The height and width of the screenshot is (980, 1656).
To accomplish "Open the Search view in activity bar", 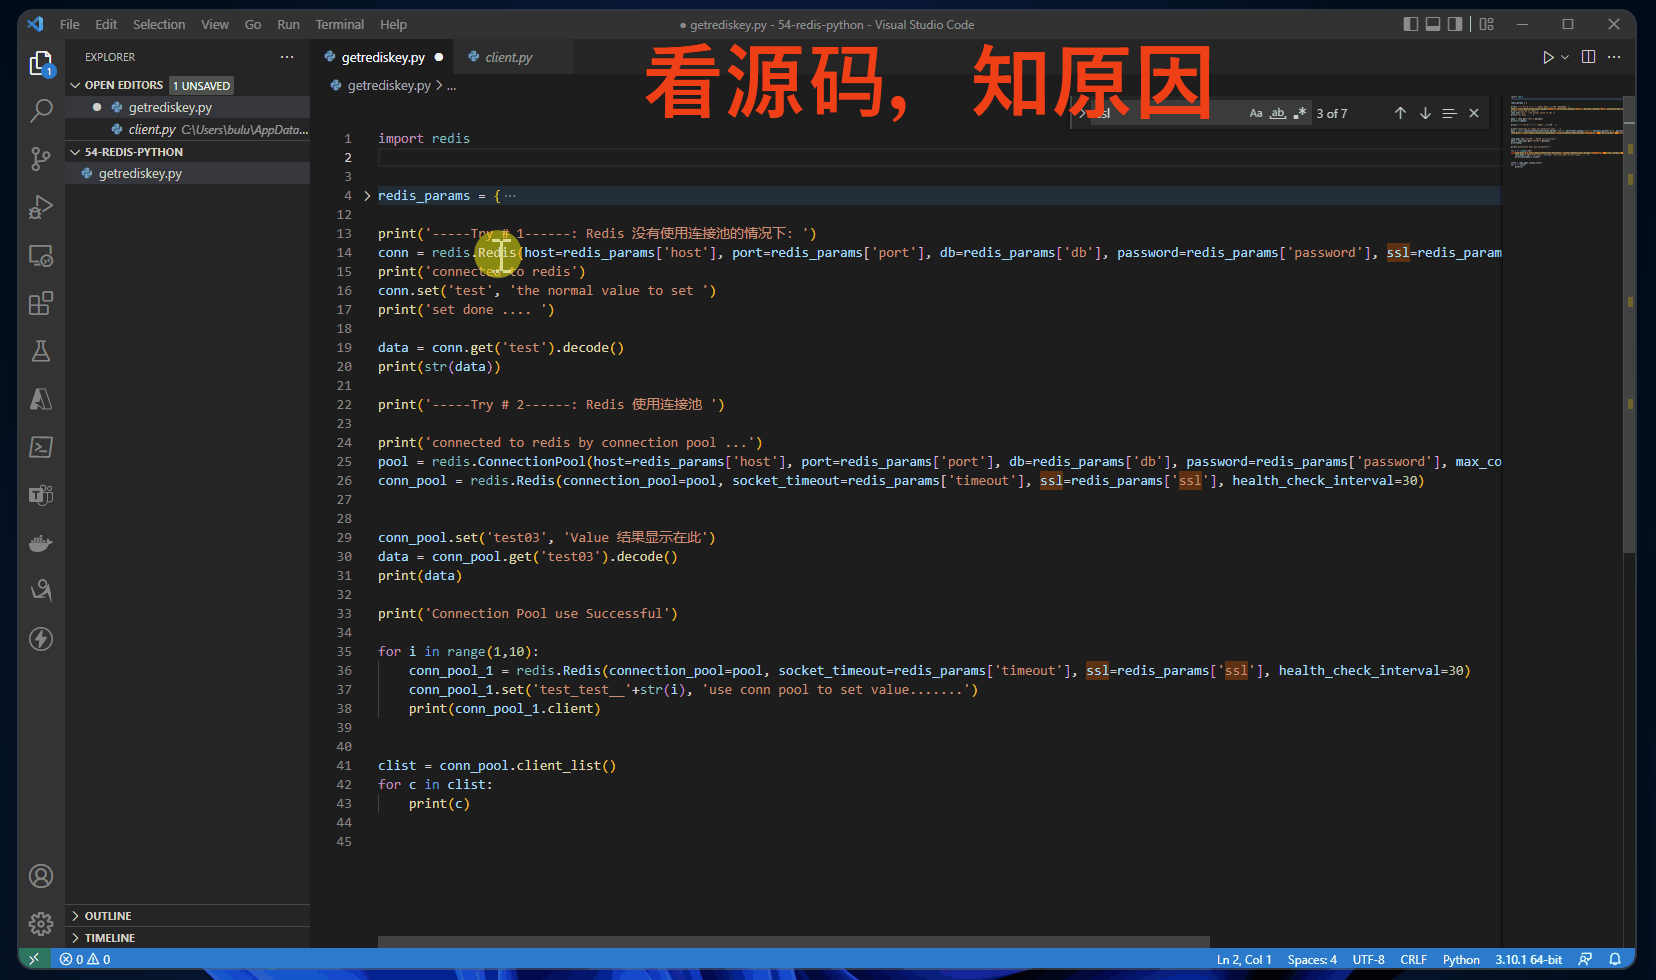I will point(41,110).
